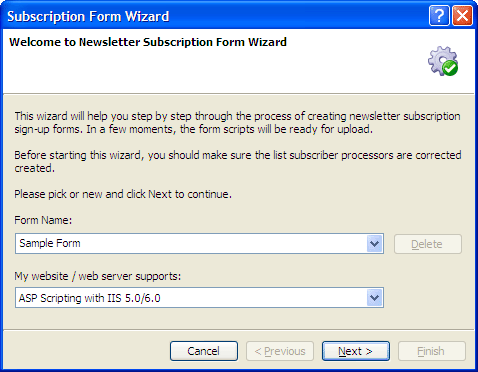Click the question mark help button

click(439, 15)
